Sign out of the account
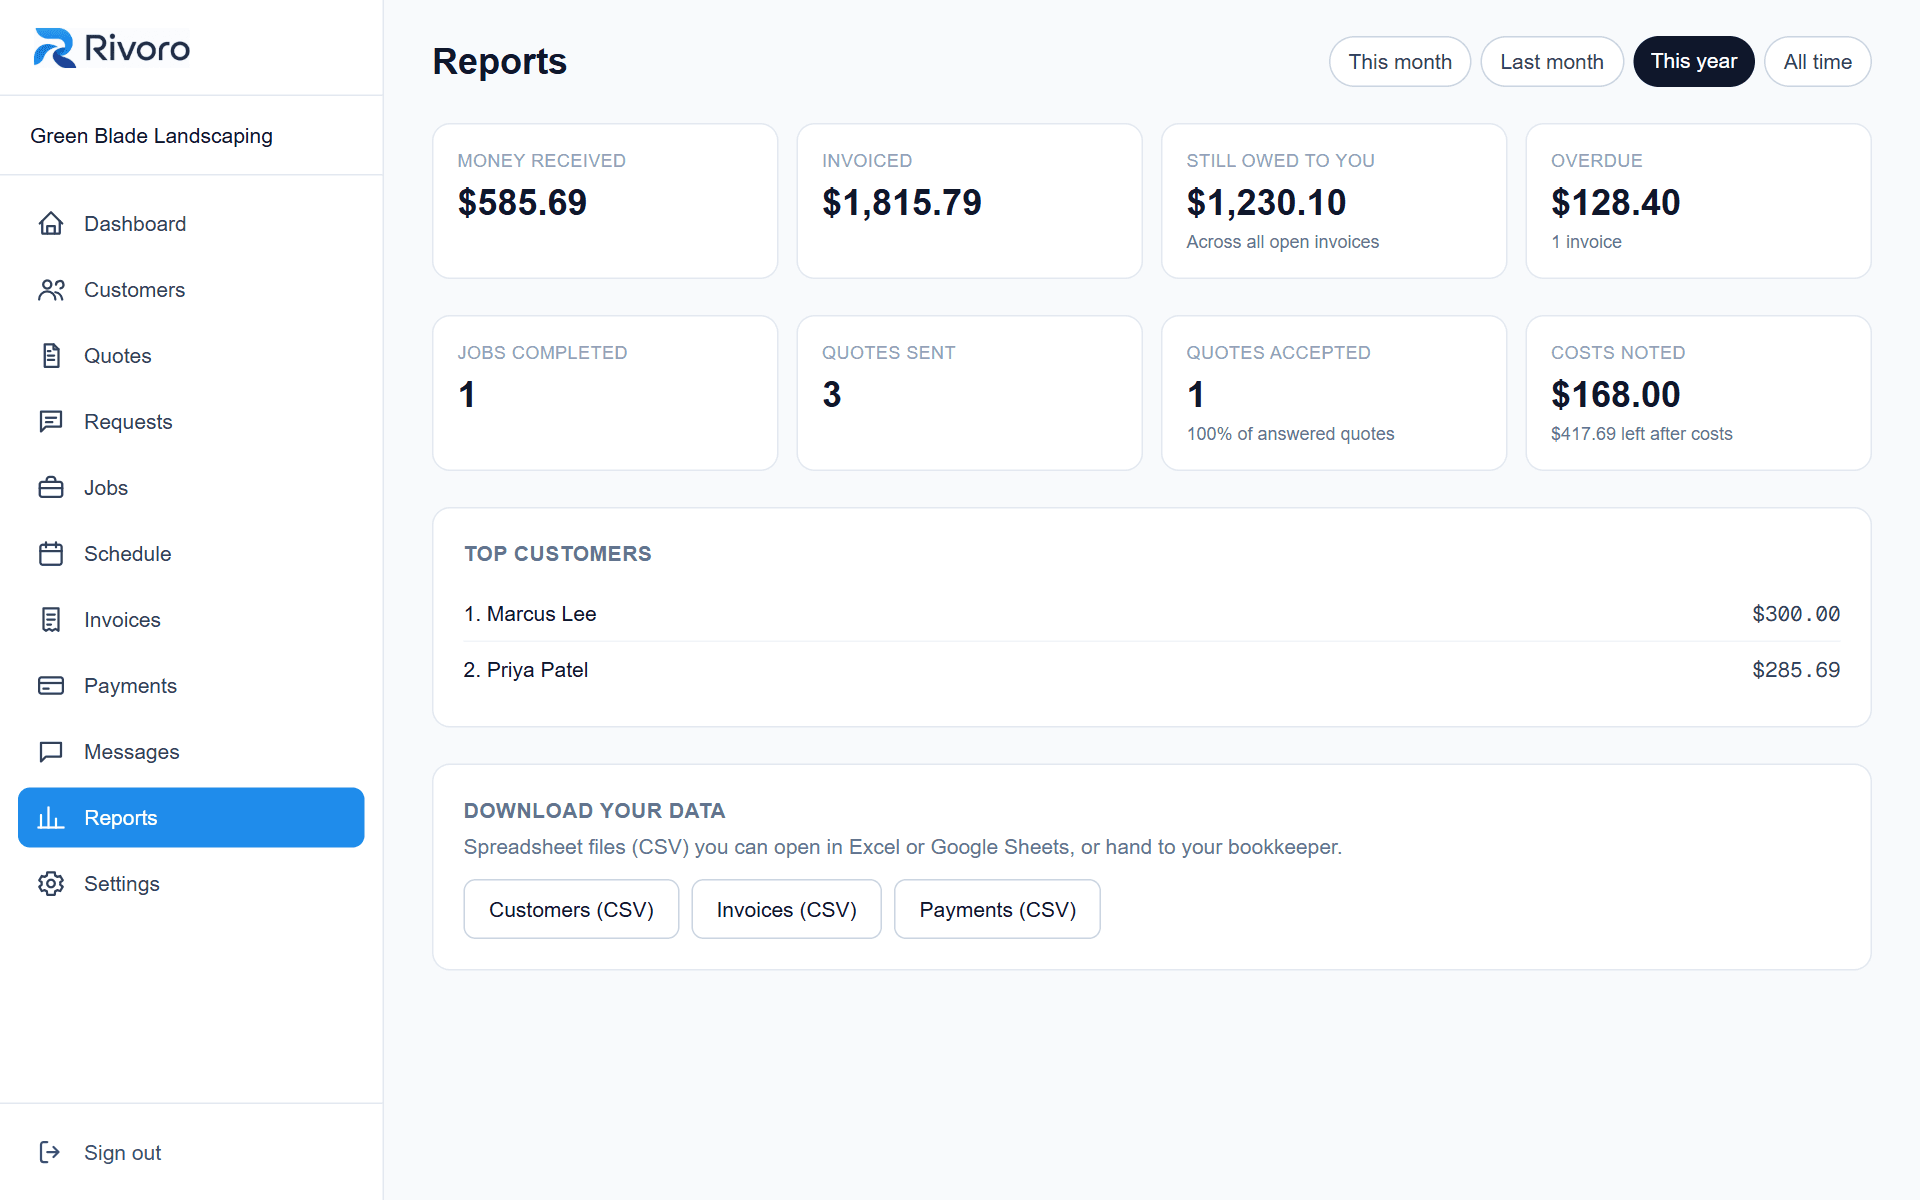The image size is (1920, 1200). [x=191, y=1153]
